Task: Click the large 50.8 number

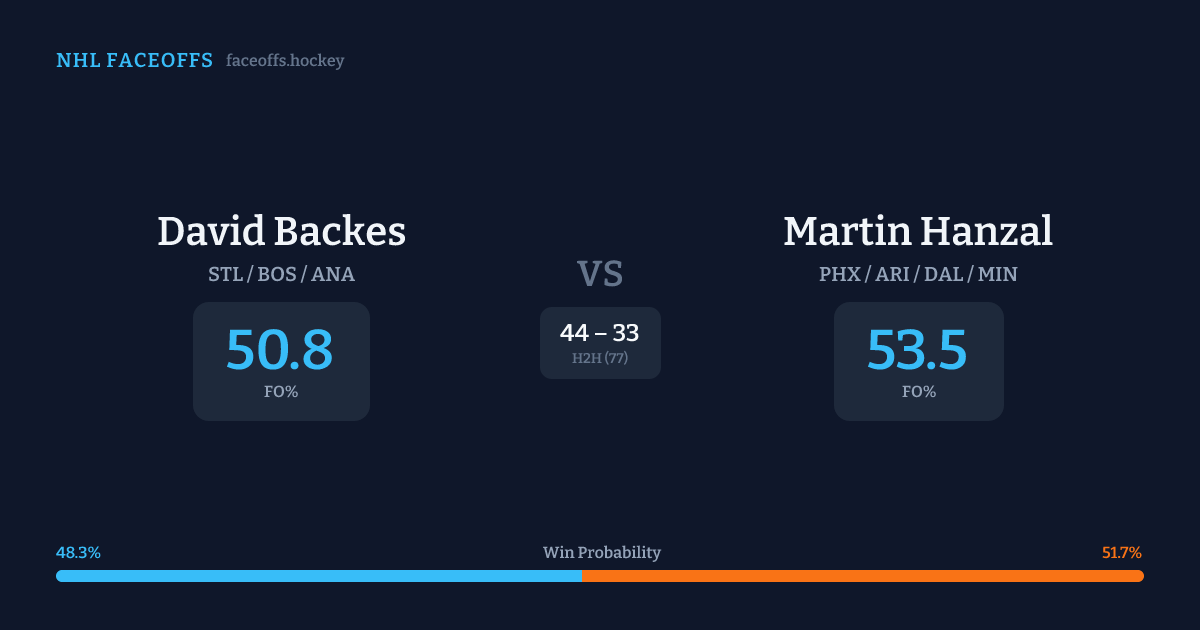Action: click(279, 350)
